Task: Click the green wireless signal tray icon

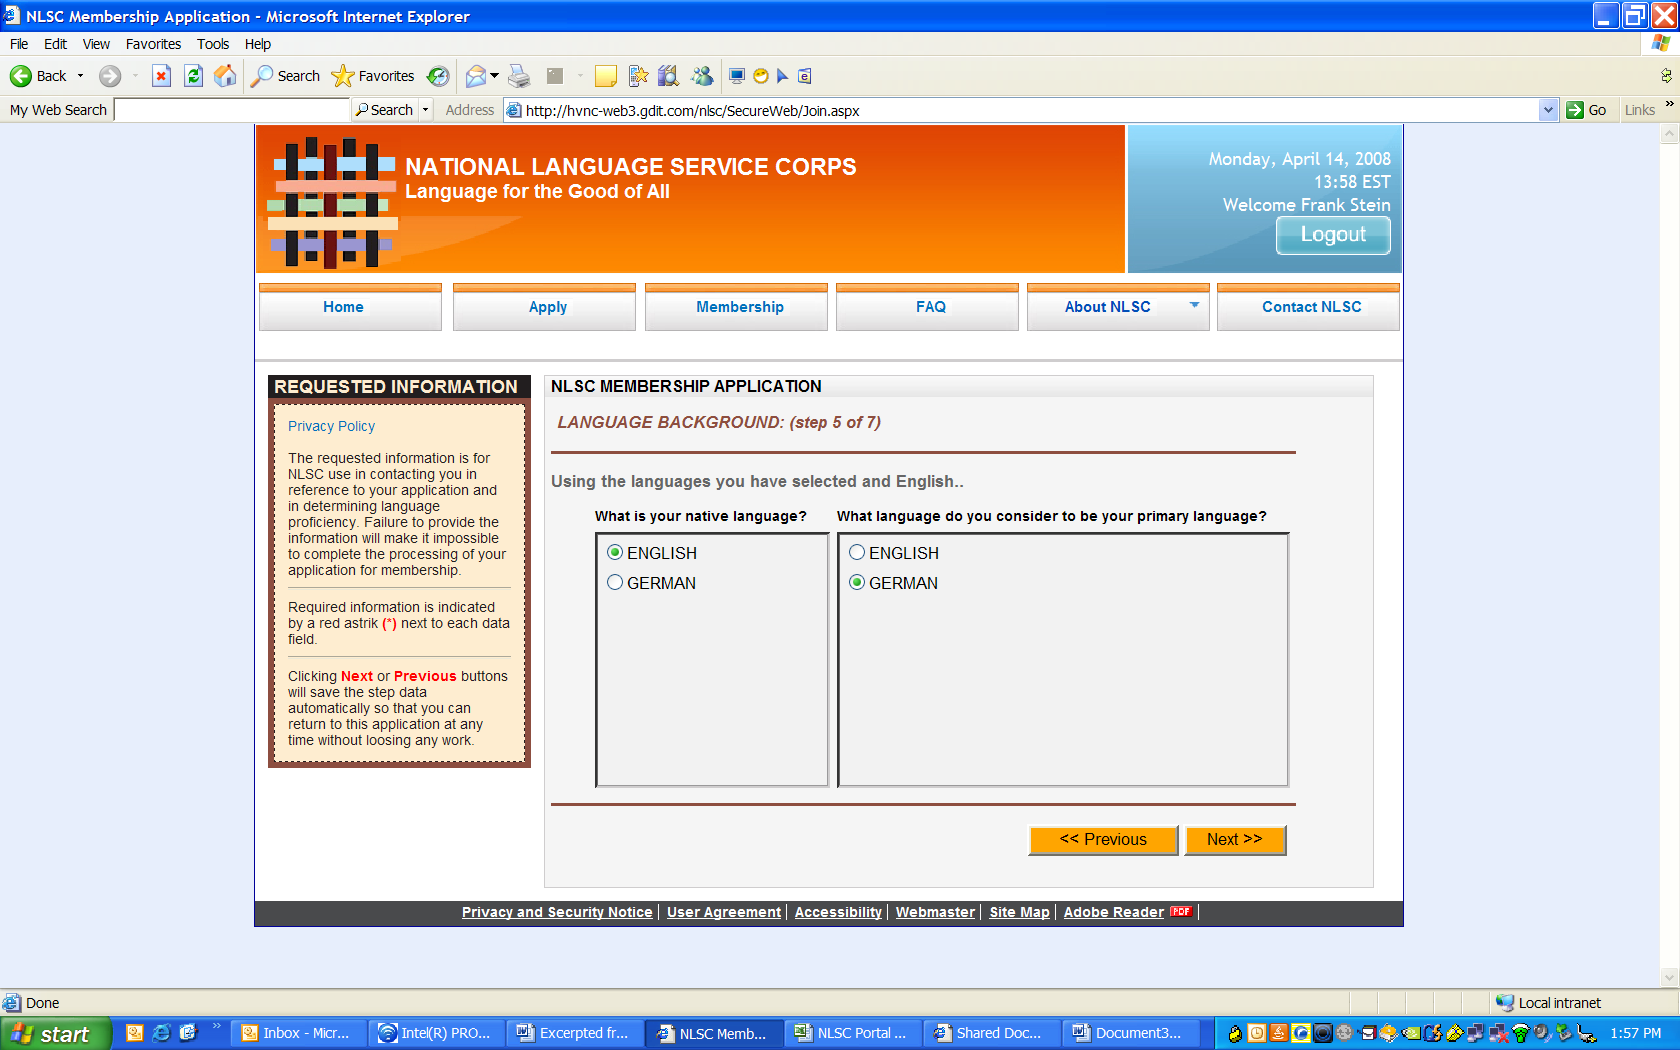Action: click(x=1520, y=1033)
